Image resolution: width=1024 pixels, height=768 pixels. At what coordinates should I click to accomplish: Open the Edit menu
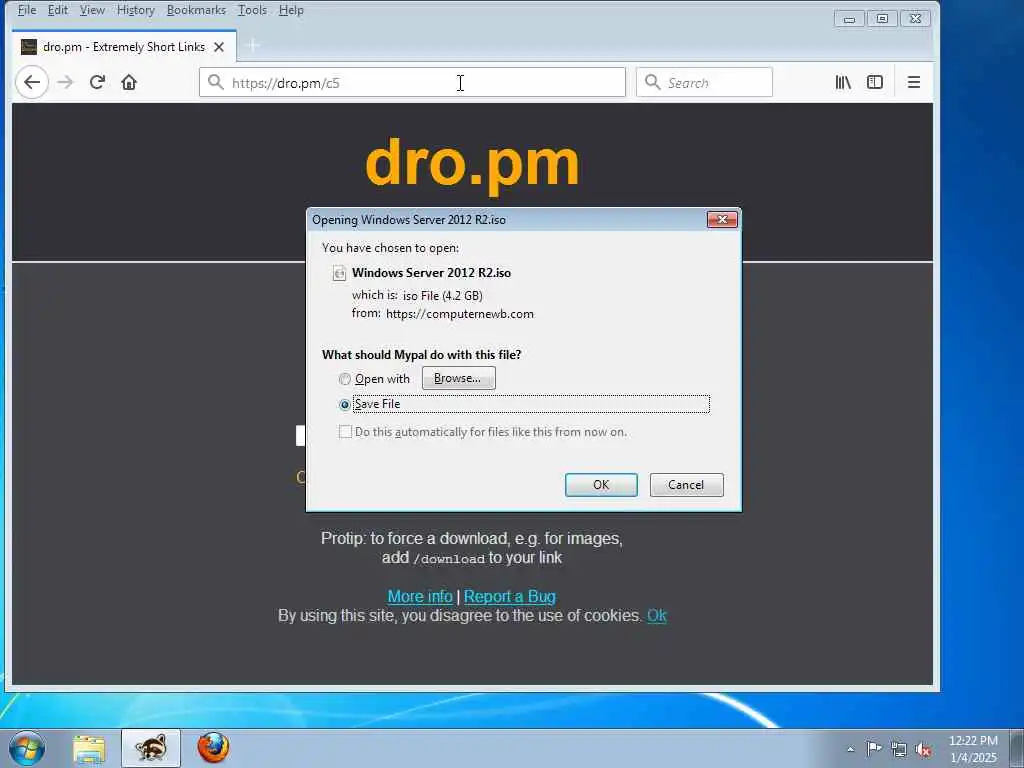pos(57,10)
